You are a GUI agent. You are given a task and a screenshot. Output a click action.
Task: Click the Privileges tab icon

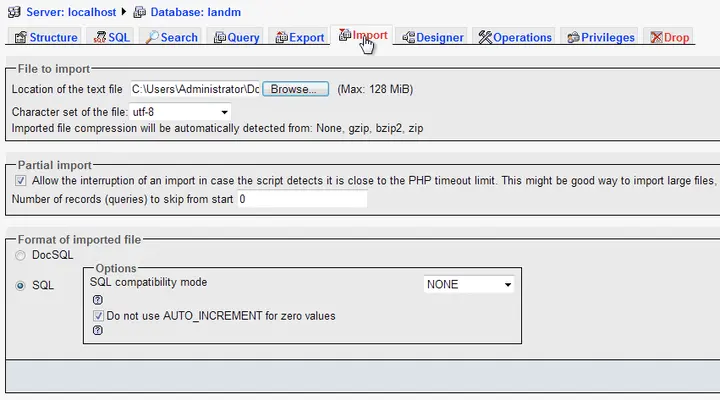[573, 37]
